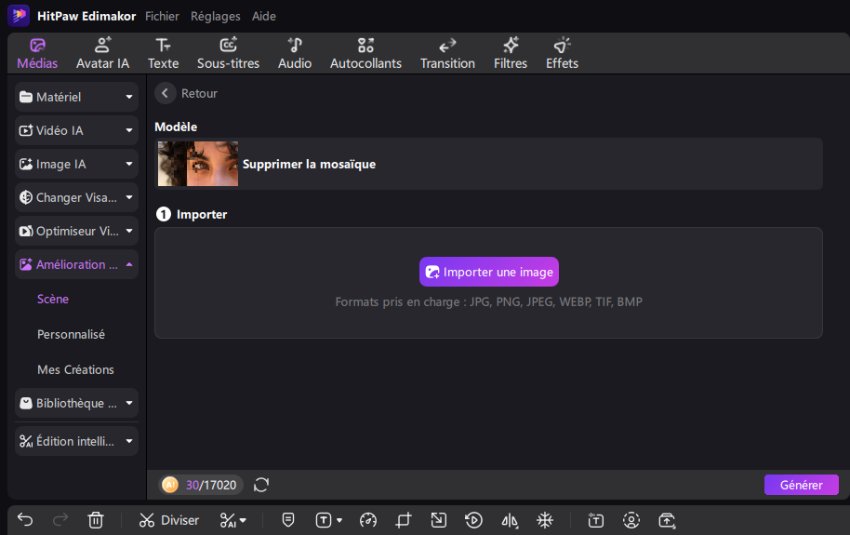Collapse the Amélioration section
Screen dimensions: 850x535
(x=76, y=265)
